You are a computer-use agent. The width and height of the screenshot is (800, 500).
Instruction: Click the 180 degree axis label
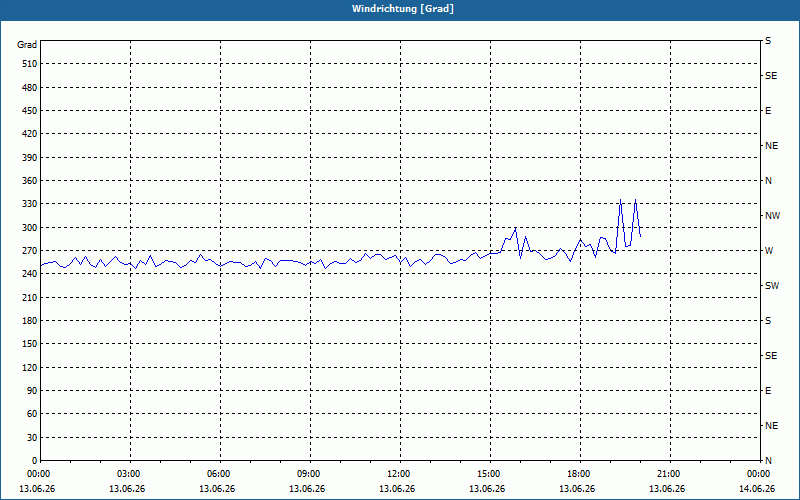click(30, 321)
